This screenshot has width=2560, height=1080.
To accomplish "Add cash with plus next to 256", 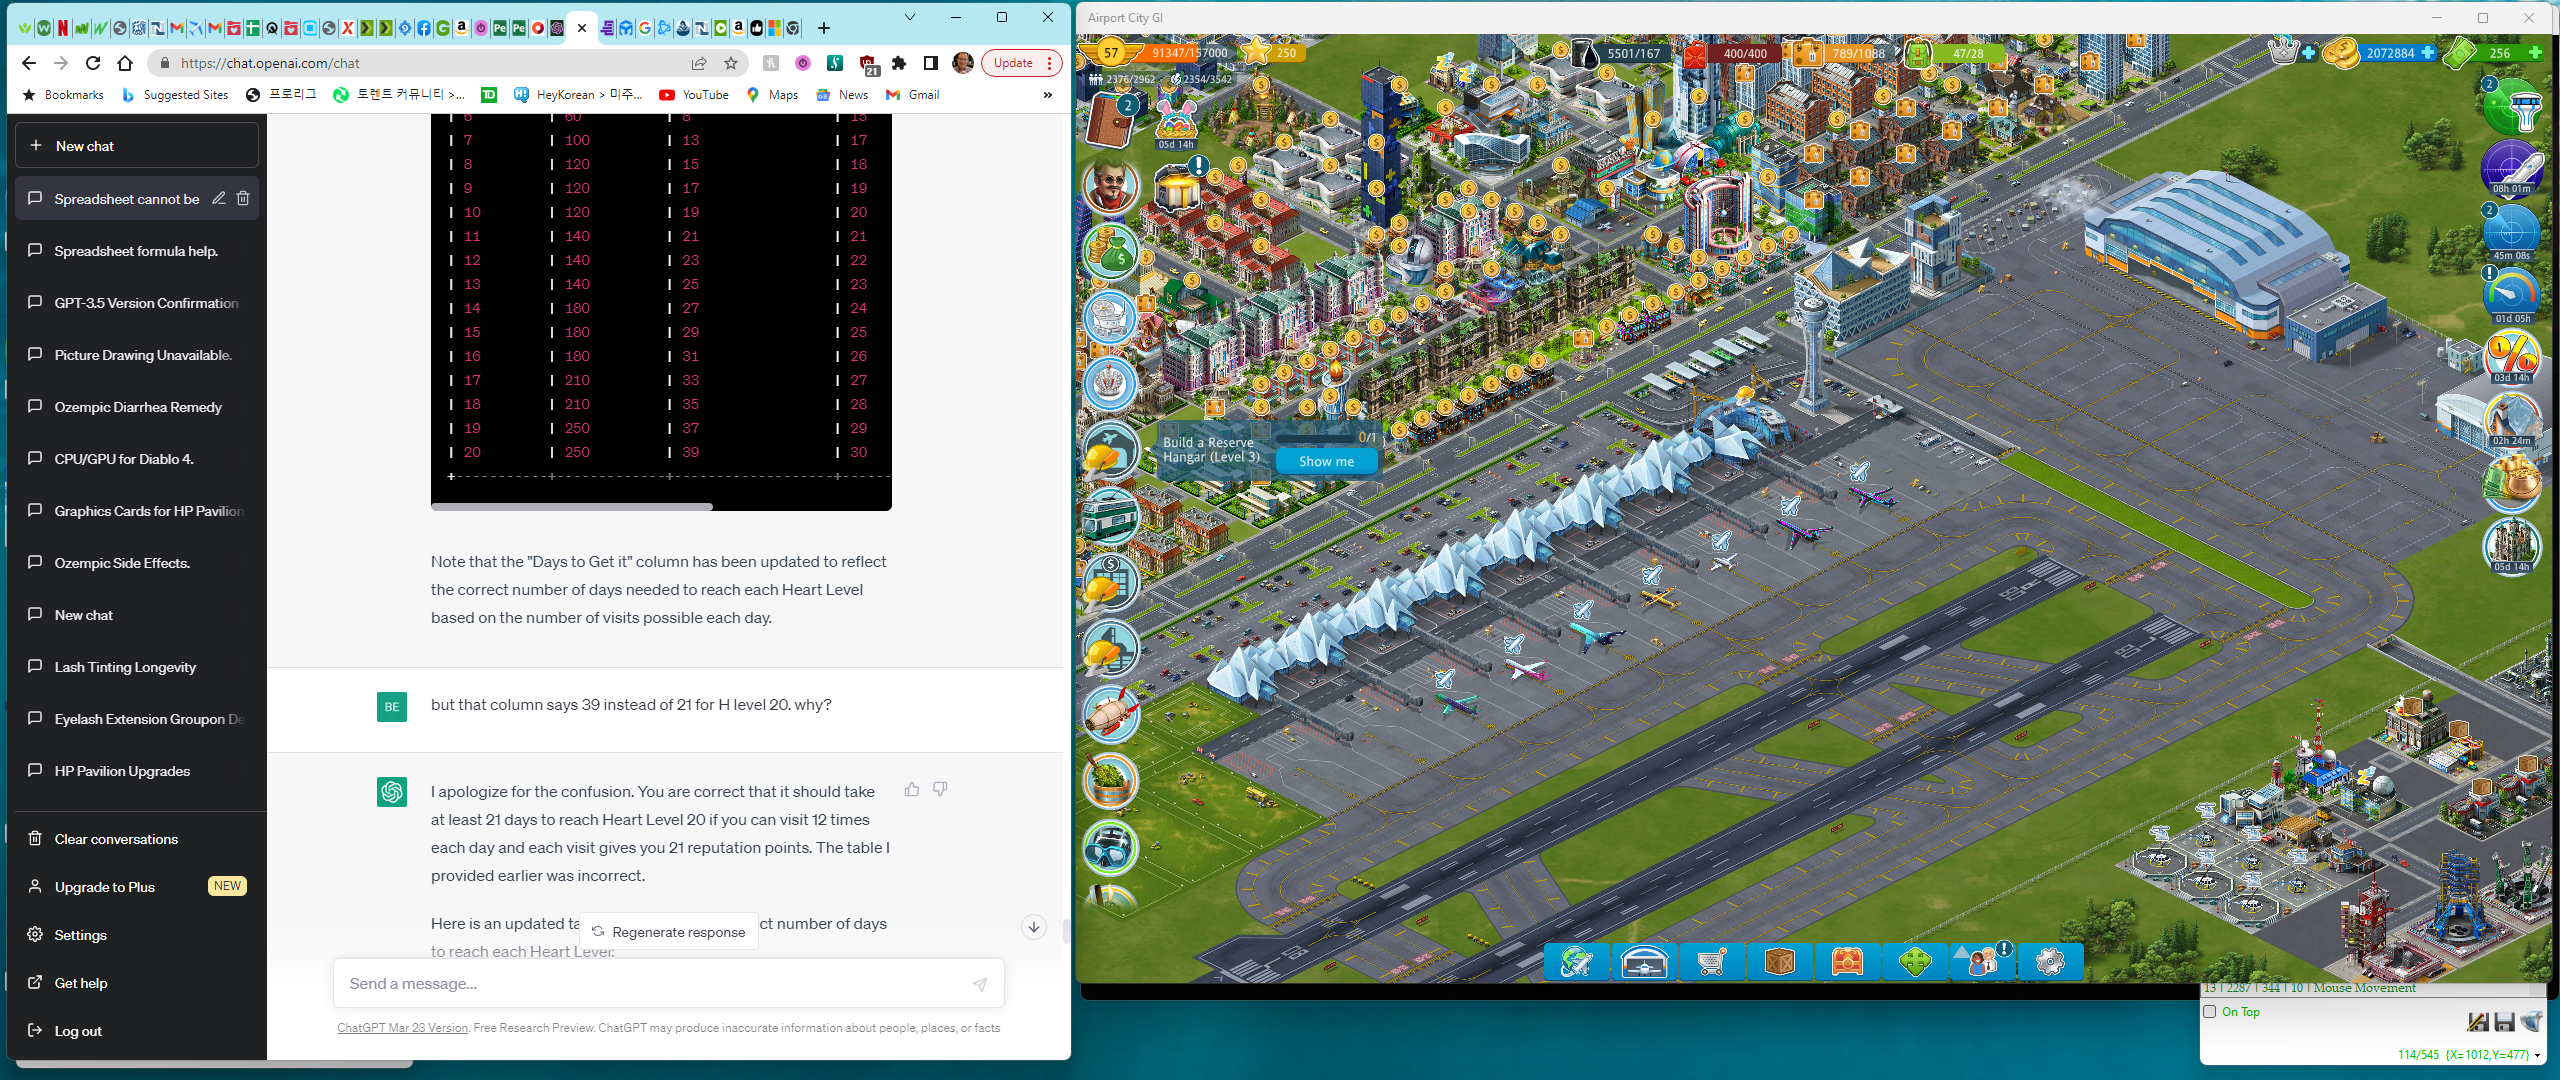I will pos(2535,53).
